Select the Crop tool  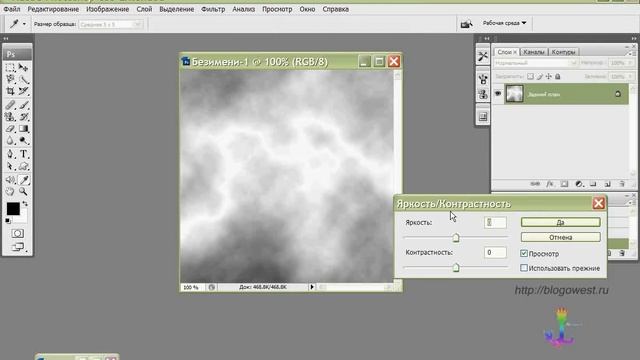coord(10,91)
